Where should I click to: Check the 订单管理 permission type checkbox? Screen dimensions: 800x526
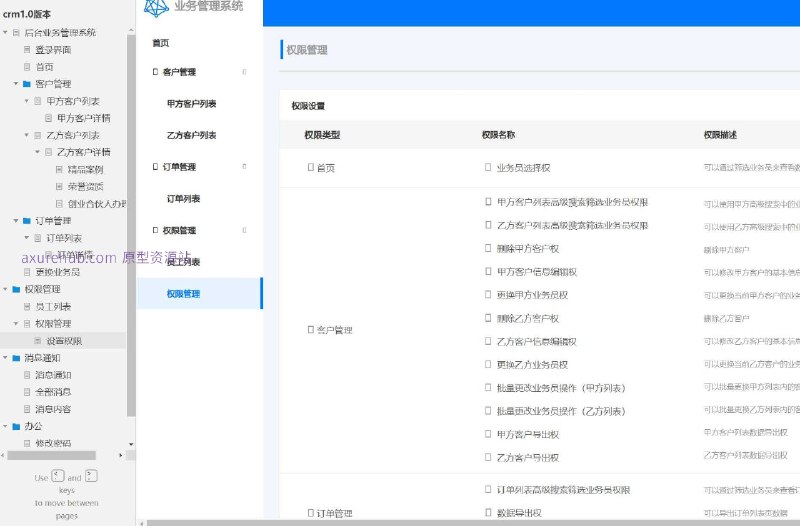tap(311, 513)
